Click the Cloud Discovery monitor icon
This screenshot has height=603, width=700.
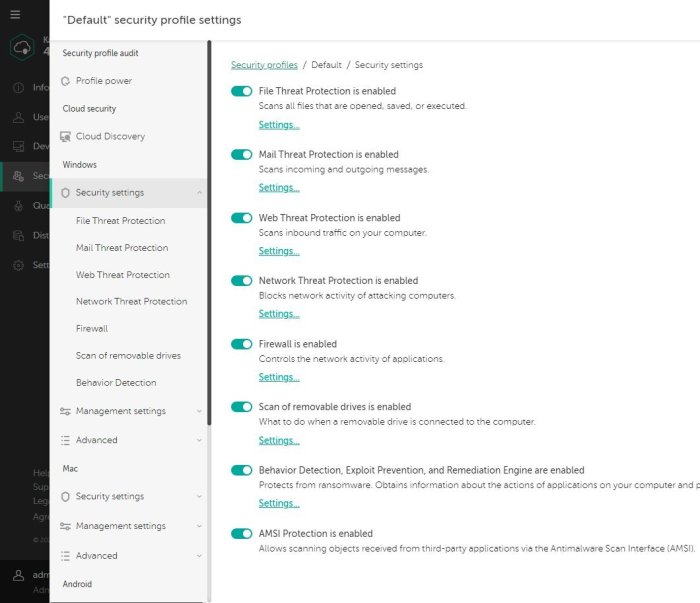[66, 137]
